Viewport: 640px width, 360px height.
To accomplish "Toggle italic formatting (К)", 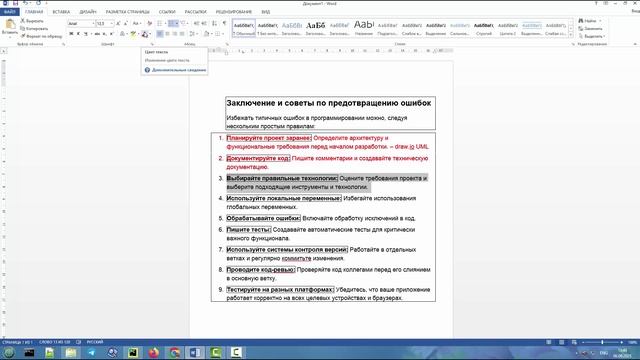I will (78, 34).
